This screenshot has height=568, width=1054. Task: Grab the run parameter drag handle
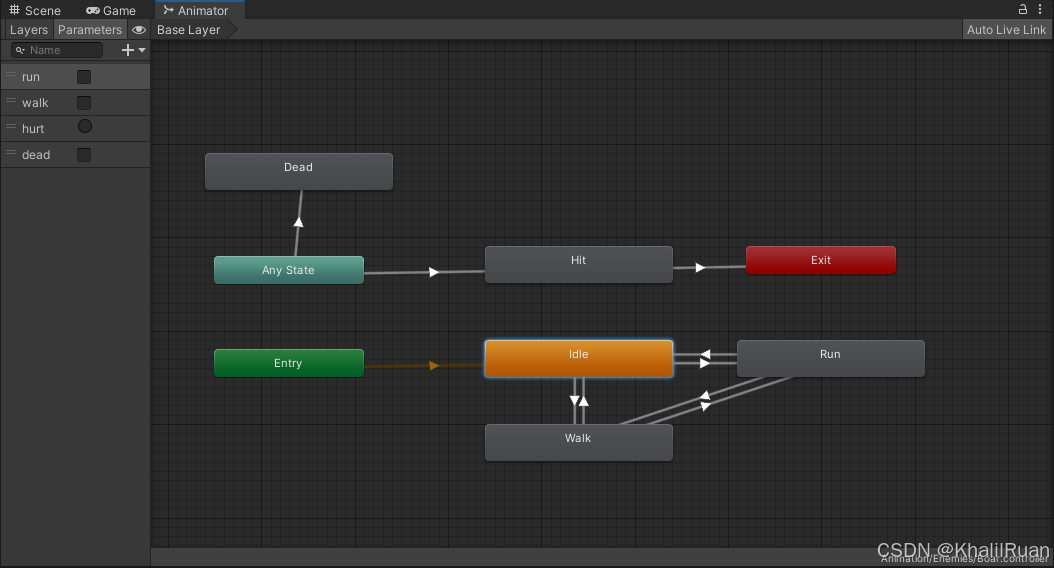[11, 75]
